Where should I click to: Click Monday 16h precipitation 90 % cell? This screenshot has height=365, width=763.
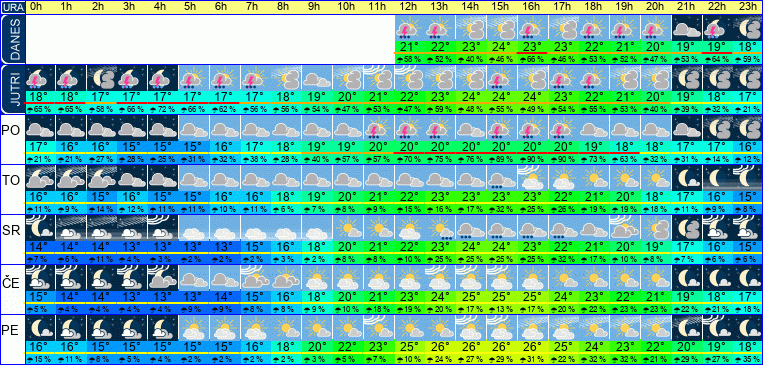[531, 160]
